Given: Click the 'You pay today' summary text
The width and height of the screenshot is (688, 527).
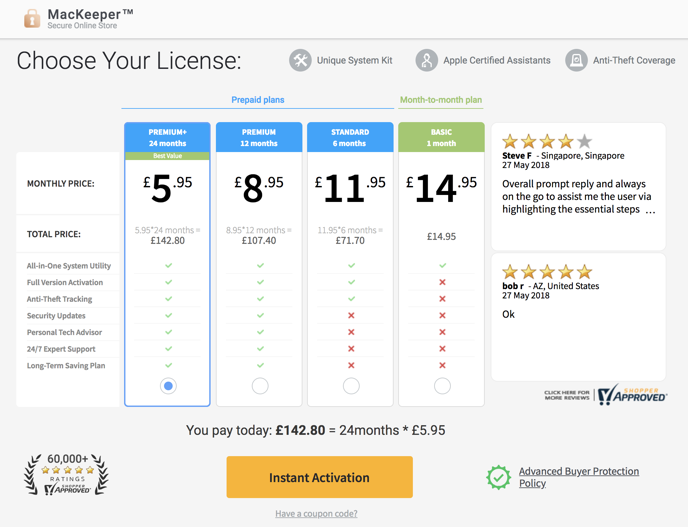Looking at the screenshot, I should tap(315, 430).
